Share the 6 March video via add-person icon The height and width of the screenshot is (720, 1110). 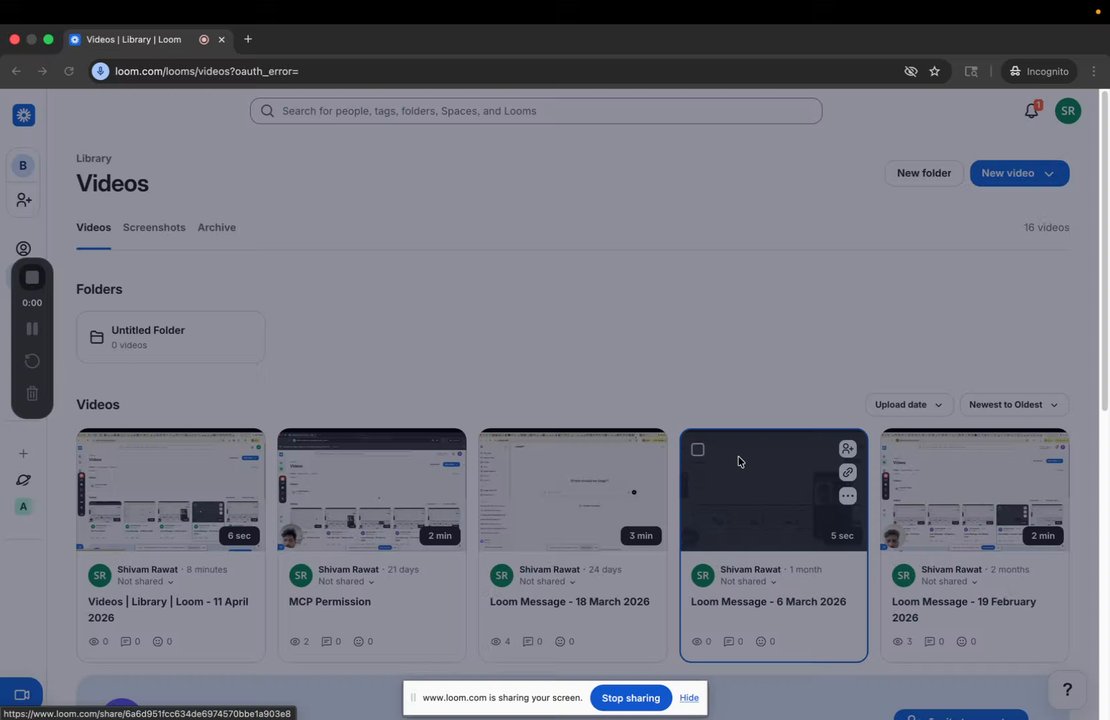click(x=847, y=449)
